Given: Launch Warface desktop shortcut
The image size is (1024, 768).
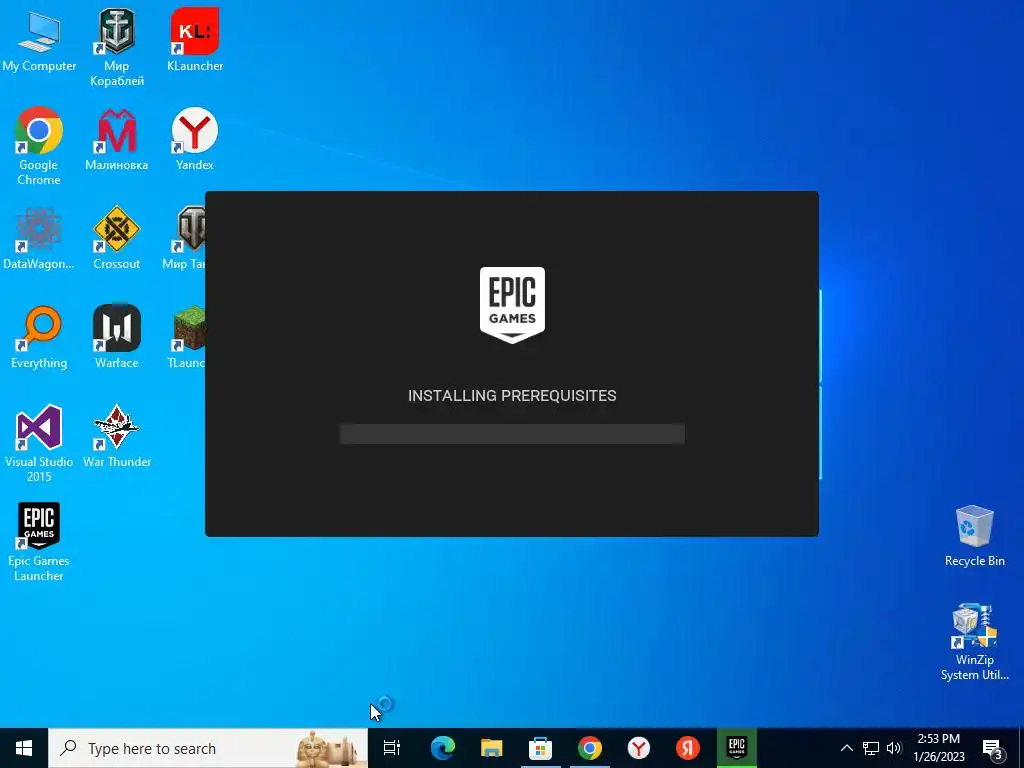Looking at the screenshot, I should [116, 337].
